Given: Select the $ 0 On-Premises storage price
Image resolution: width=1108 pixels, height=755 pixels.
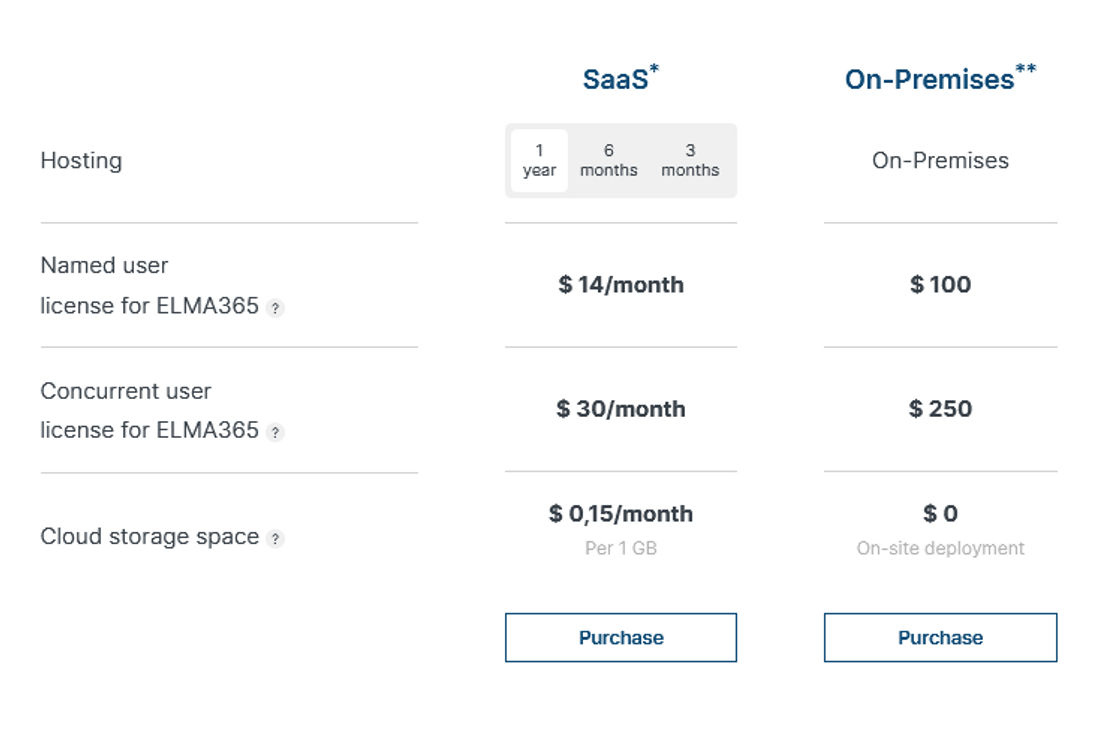Looking at the screenshot, I should pyautogui.click(x=941, y=513).
